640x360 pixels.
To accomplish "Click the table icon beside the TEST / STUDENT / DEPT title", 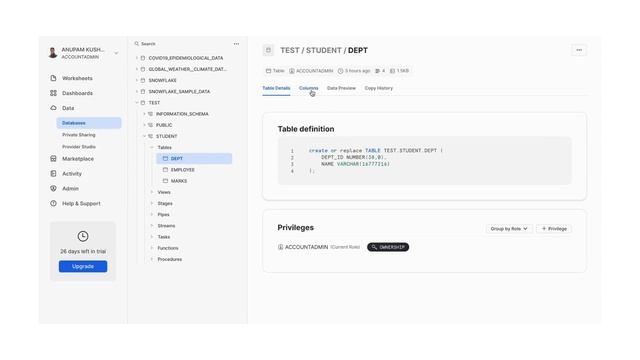I will (268, 50).
